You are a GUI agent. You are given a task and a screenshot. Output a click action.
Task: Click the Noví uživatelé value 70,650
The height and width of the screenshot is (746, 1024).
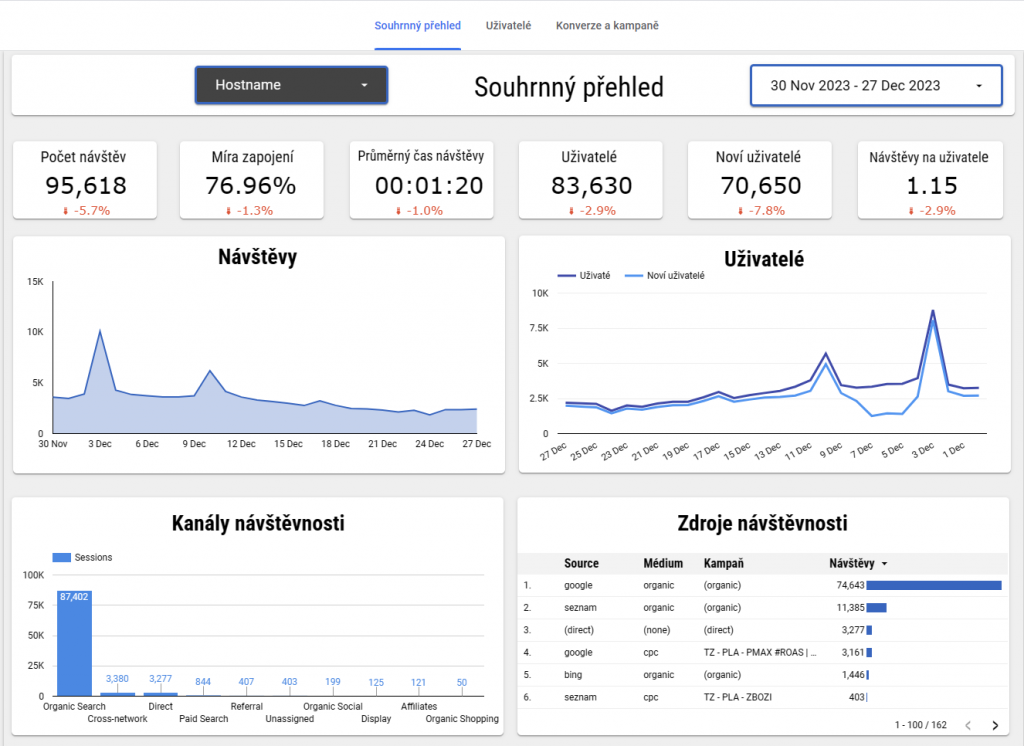click(x=761, y=186)
